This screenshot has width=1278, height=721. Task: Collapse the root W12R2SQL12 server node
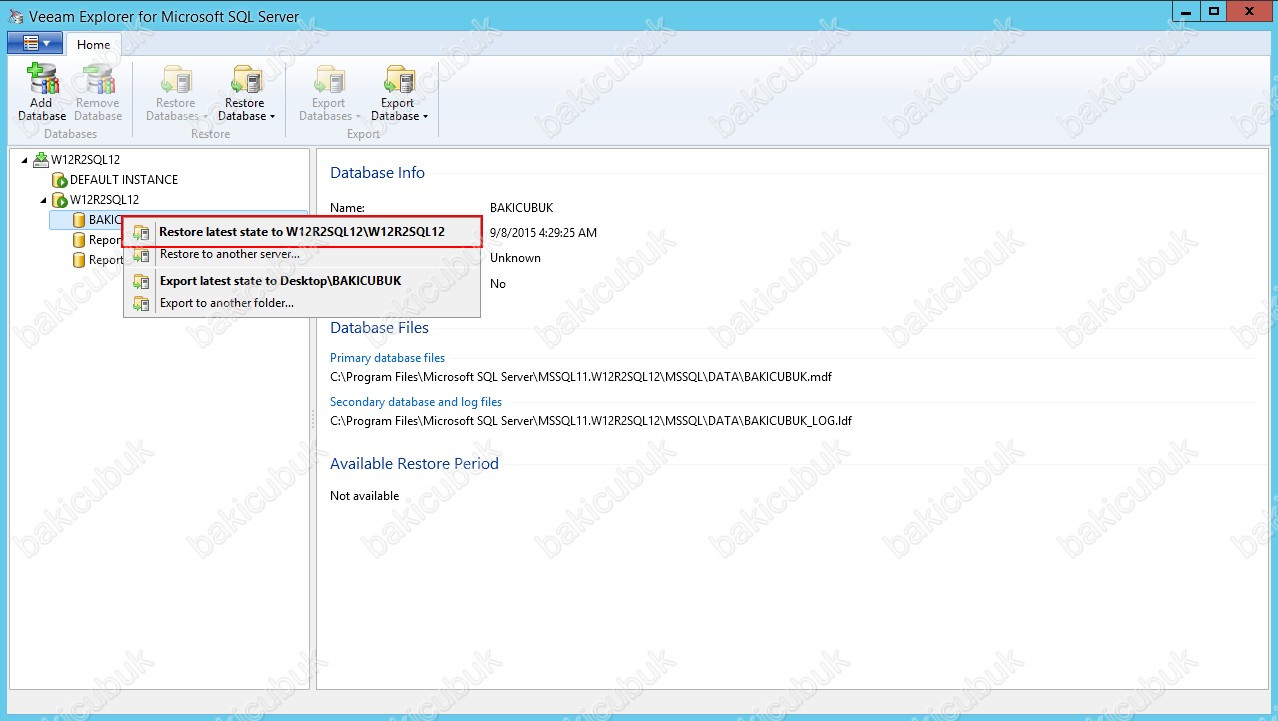coord(24,160)
